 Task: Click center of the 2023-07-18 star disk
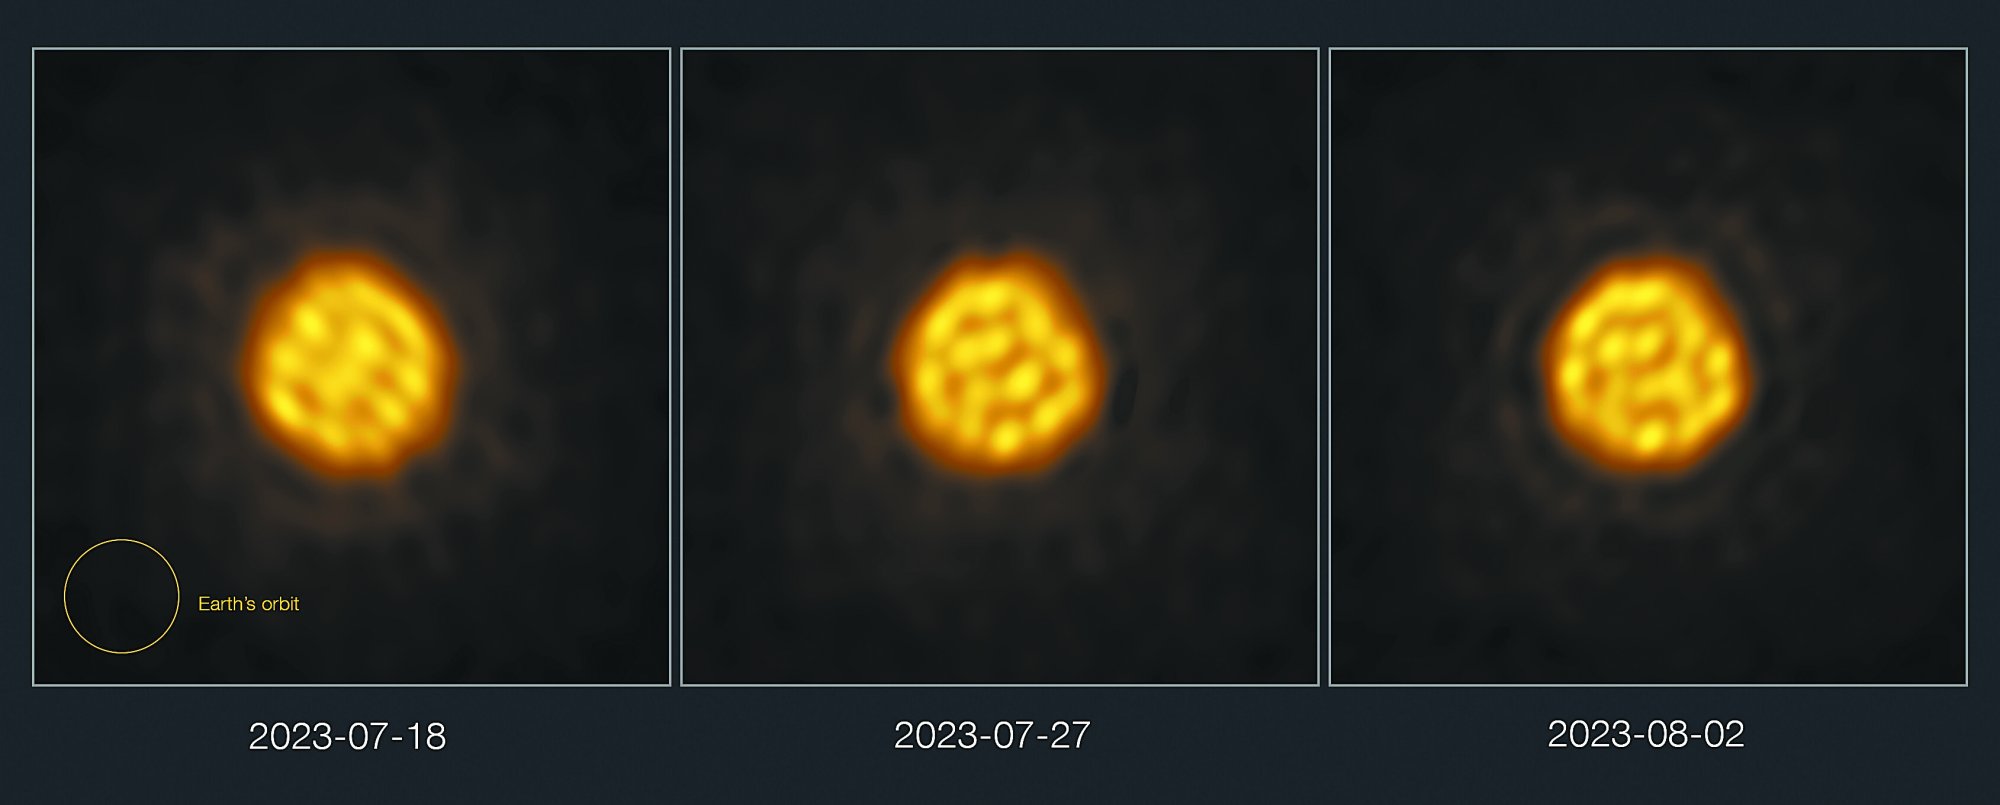[349, 363]
